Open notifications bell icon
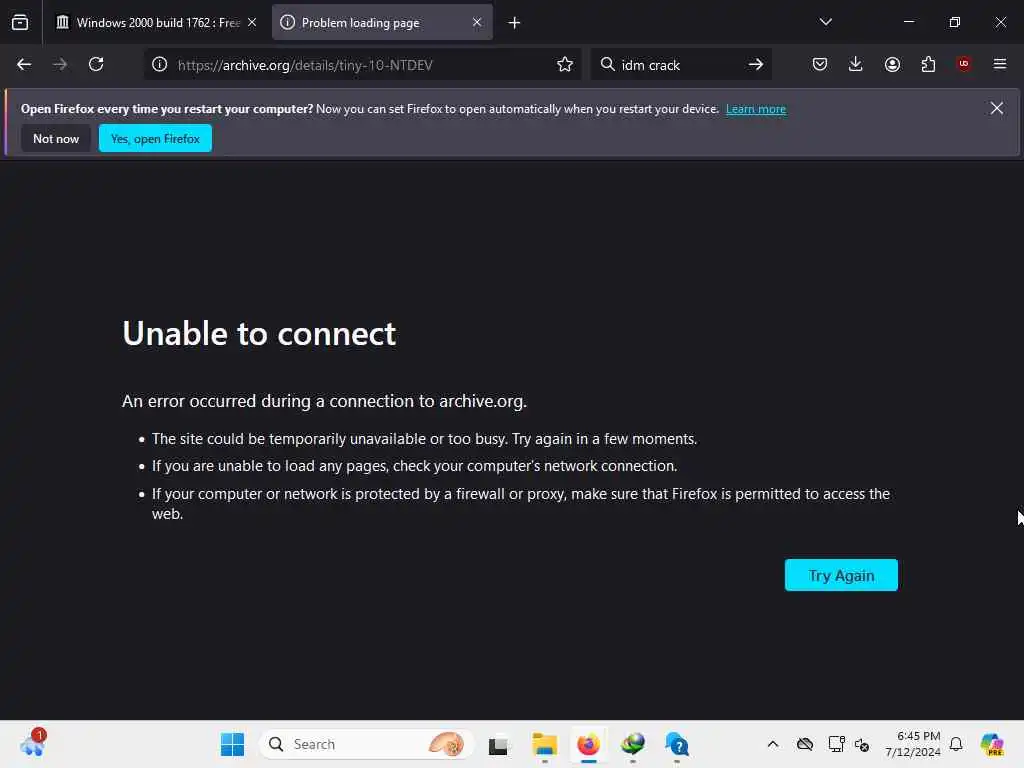This screenshot has height=768, width=1024. click(x=956, y=744)
